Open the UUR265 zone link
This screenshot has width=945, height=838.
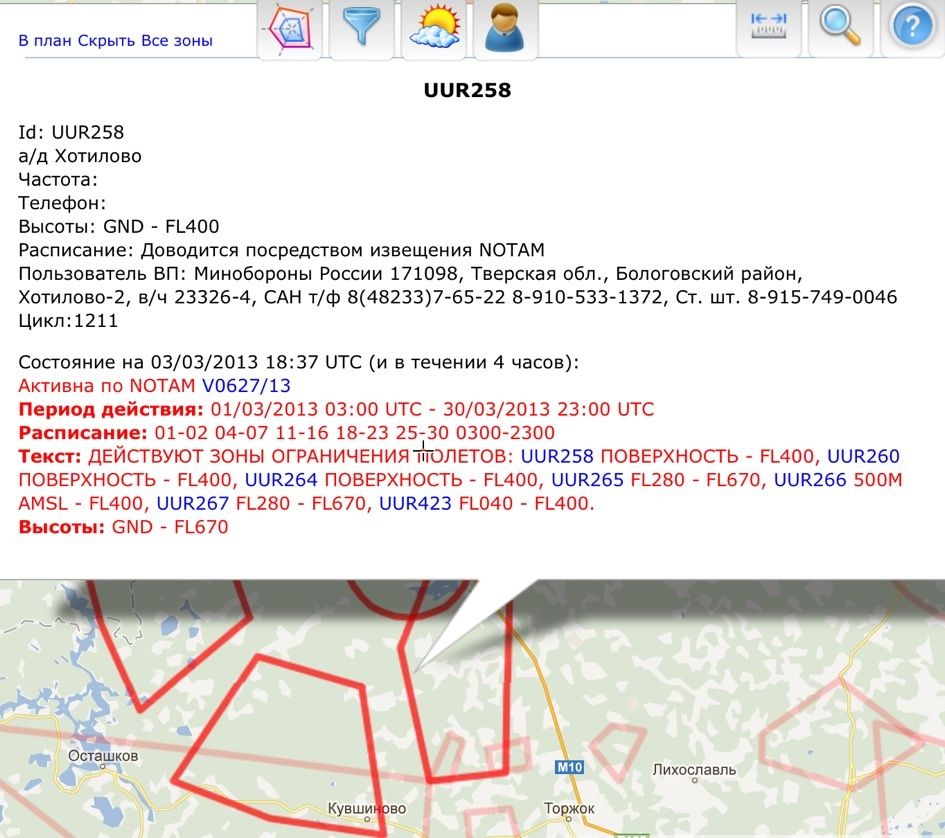click(x=588, y=480)
